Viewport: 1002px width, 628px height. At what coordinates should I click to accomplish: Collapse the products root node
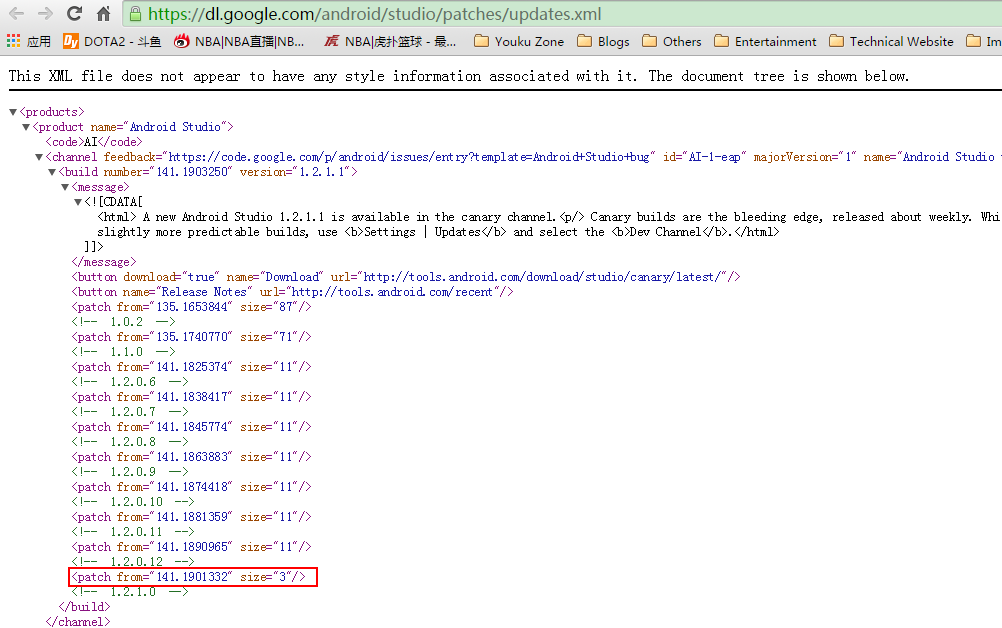pos(11,111)
